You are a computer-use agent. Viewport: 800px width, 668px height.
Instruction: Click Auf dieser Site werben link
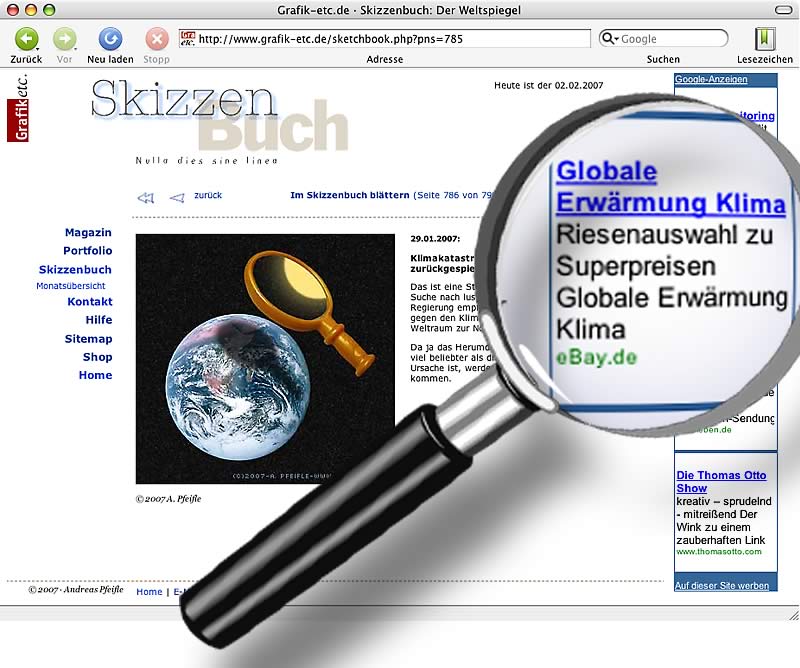tap(722, 586)
